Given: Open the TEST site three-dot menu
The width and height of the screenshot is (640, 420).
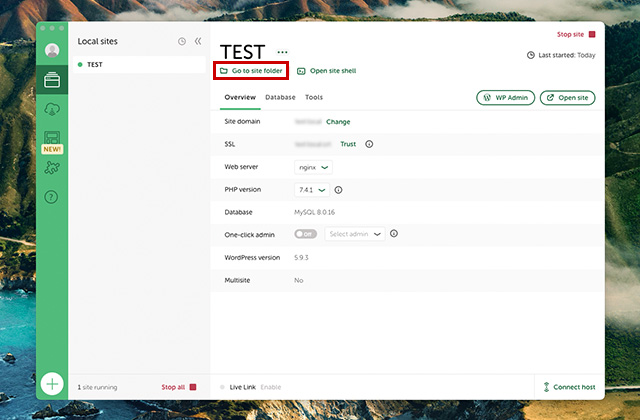Looking at the screenshot, I should [282, 52].
